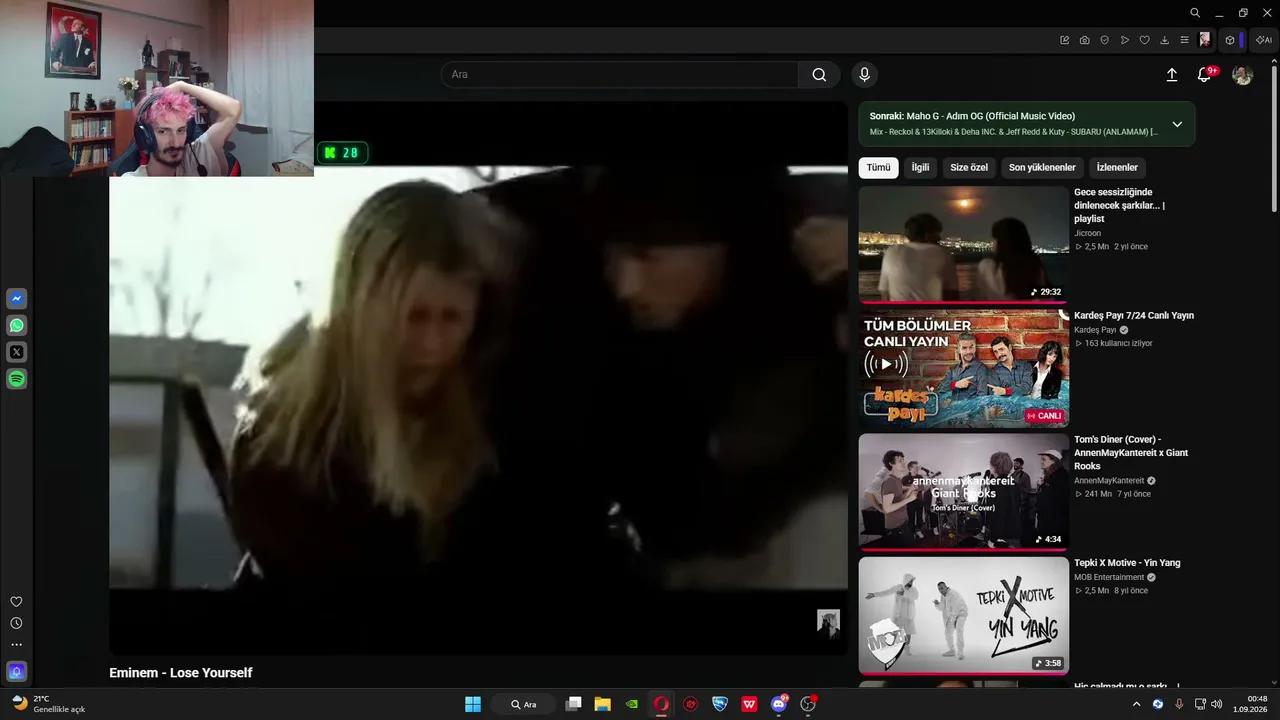Click the 'Jicroon' channel name
The image size is (1280, 720).
click(x=1087, y=234)
